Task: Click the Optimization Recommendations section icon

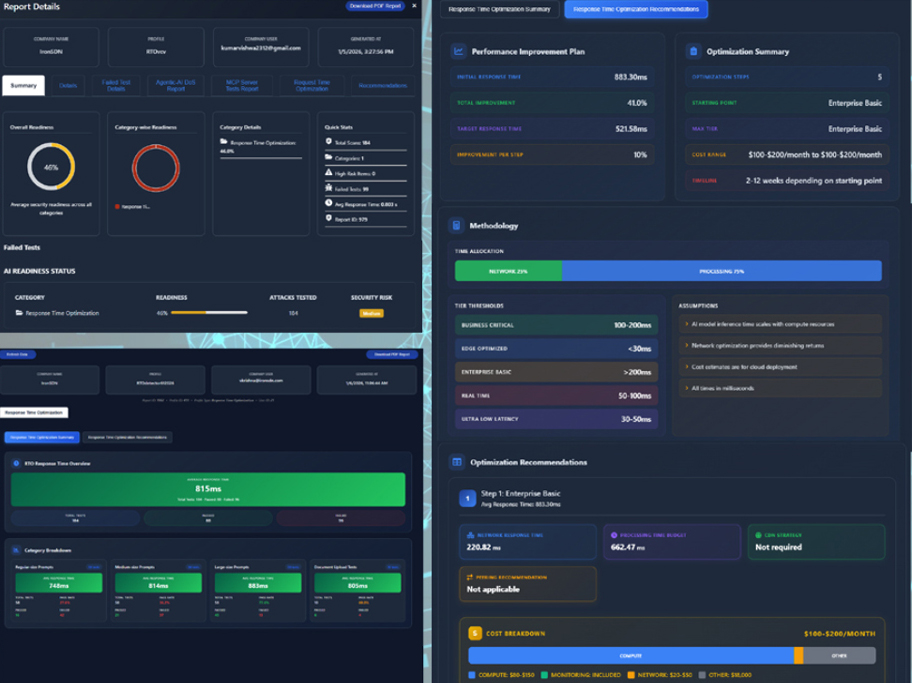Action: coord(457,462)
